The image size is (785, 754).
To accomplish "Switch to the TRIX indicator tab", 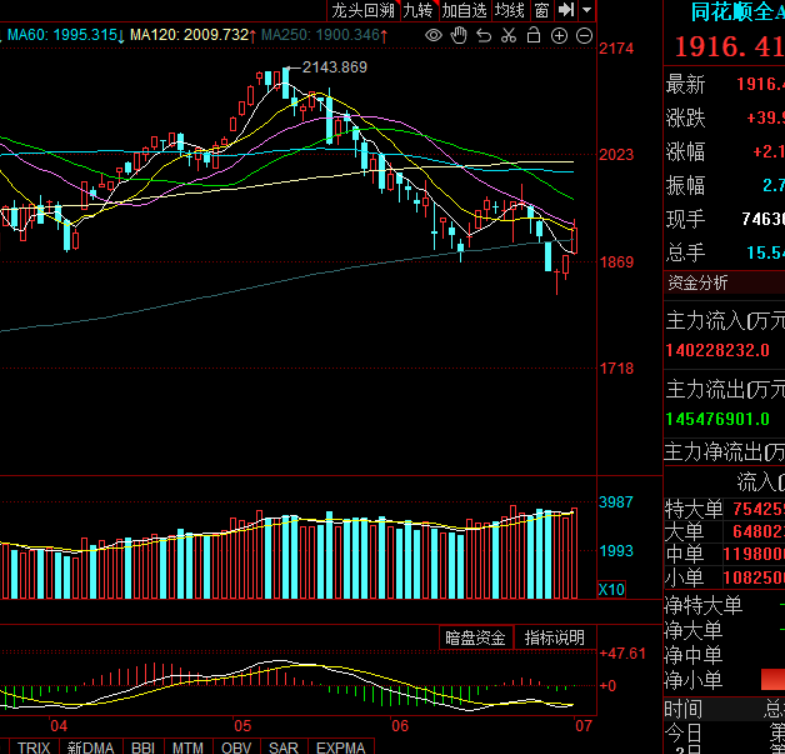I will (34, 746).
